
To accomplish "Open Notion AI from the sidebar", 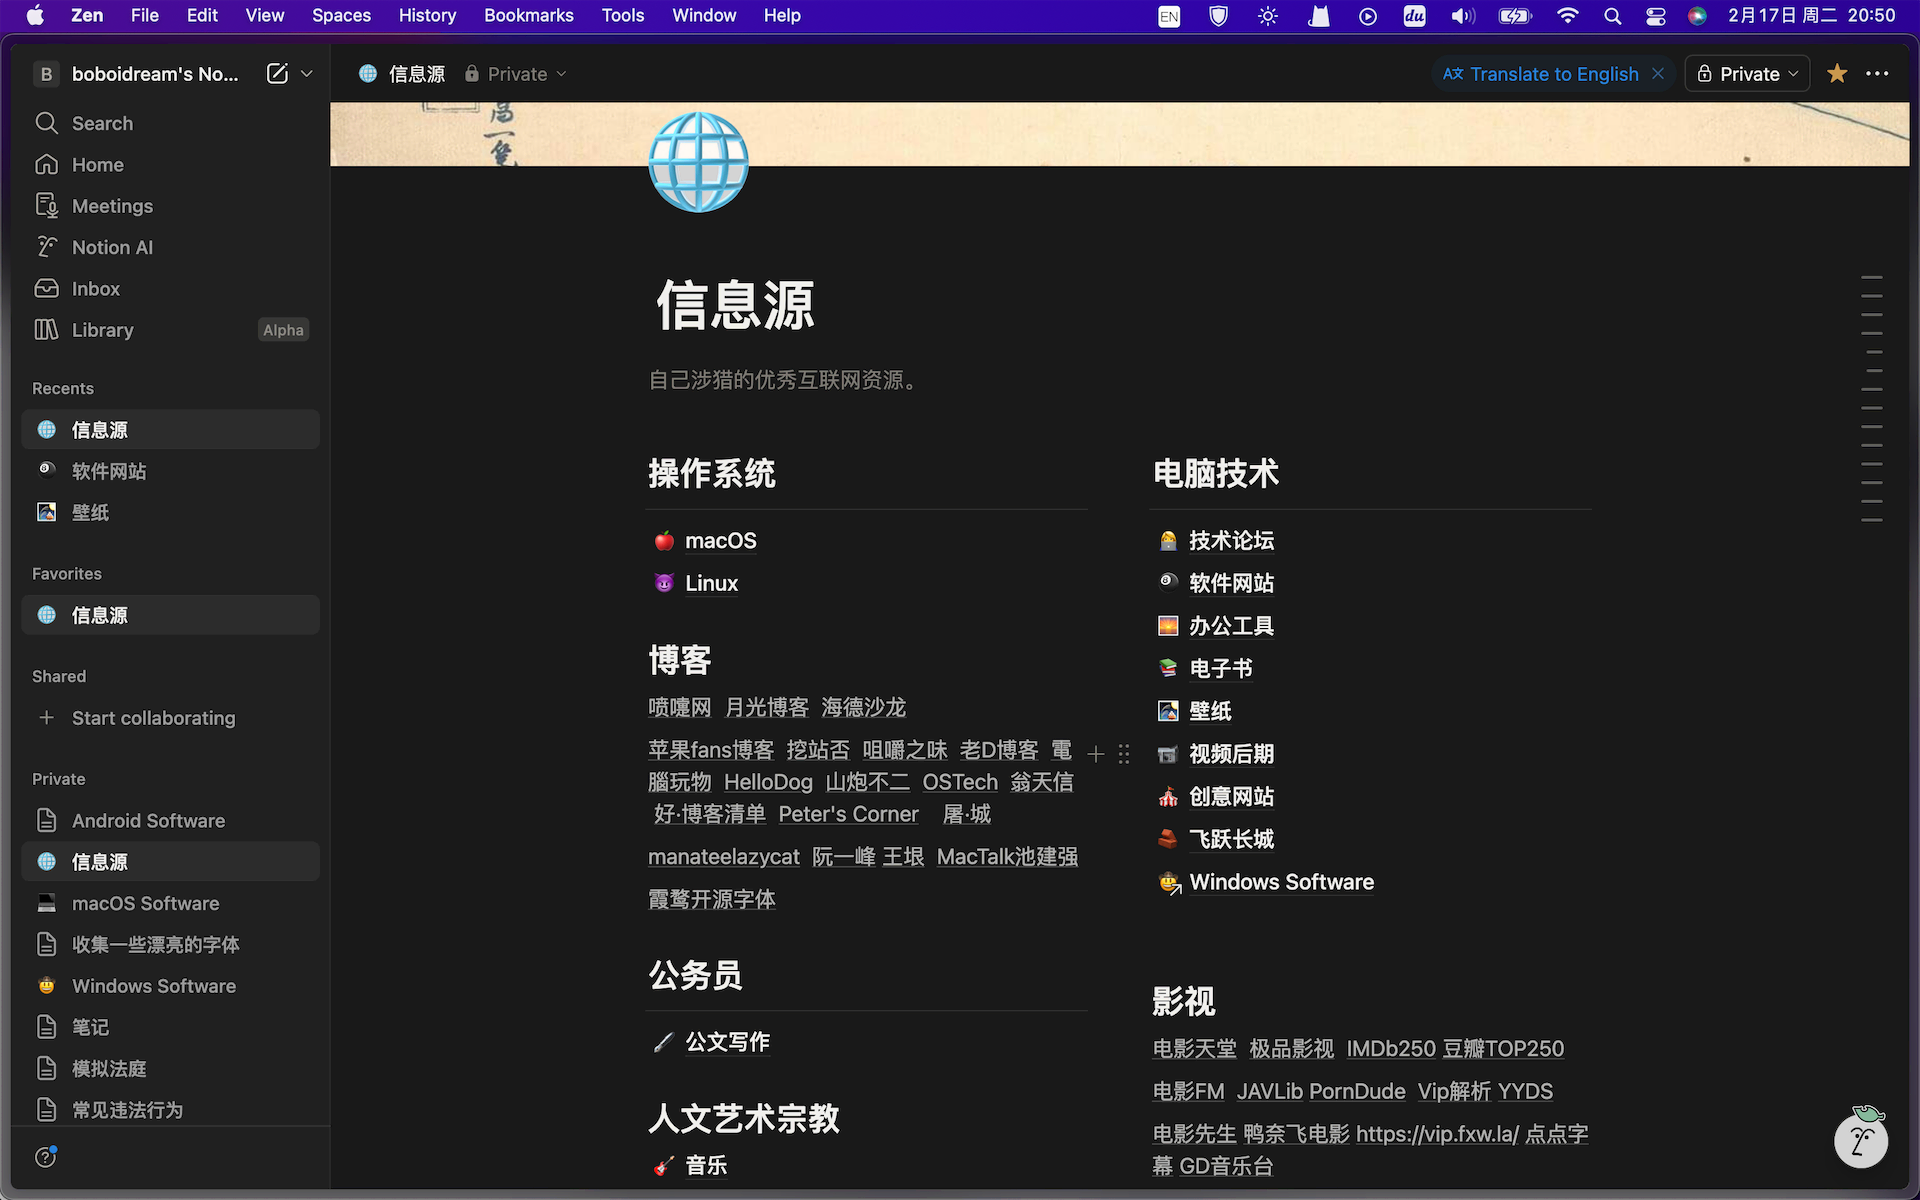I will (112, 247).
